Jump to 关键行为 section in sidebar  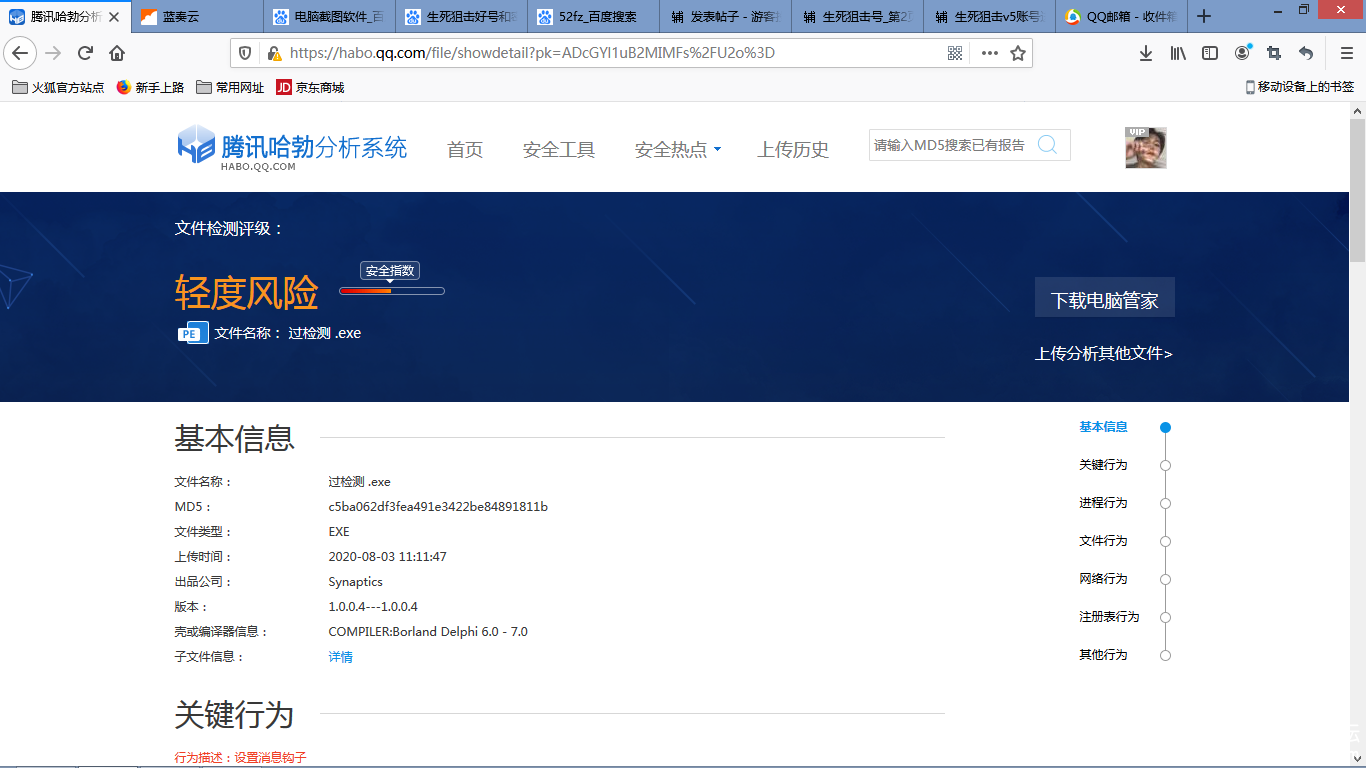coord(1103,465)
